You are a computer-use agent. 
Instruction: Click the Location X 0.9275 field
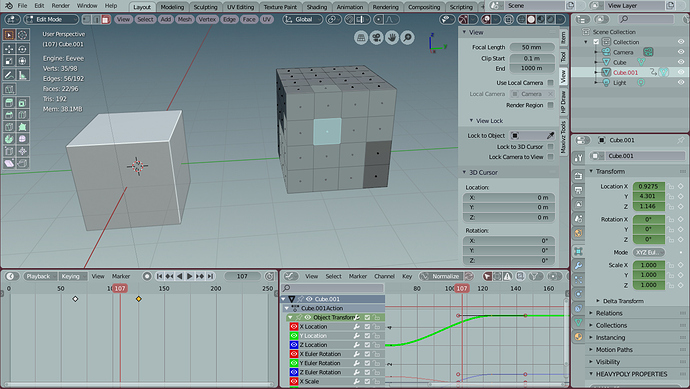point(649,186)
